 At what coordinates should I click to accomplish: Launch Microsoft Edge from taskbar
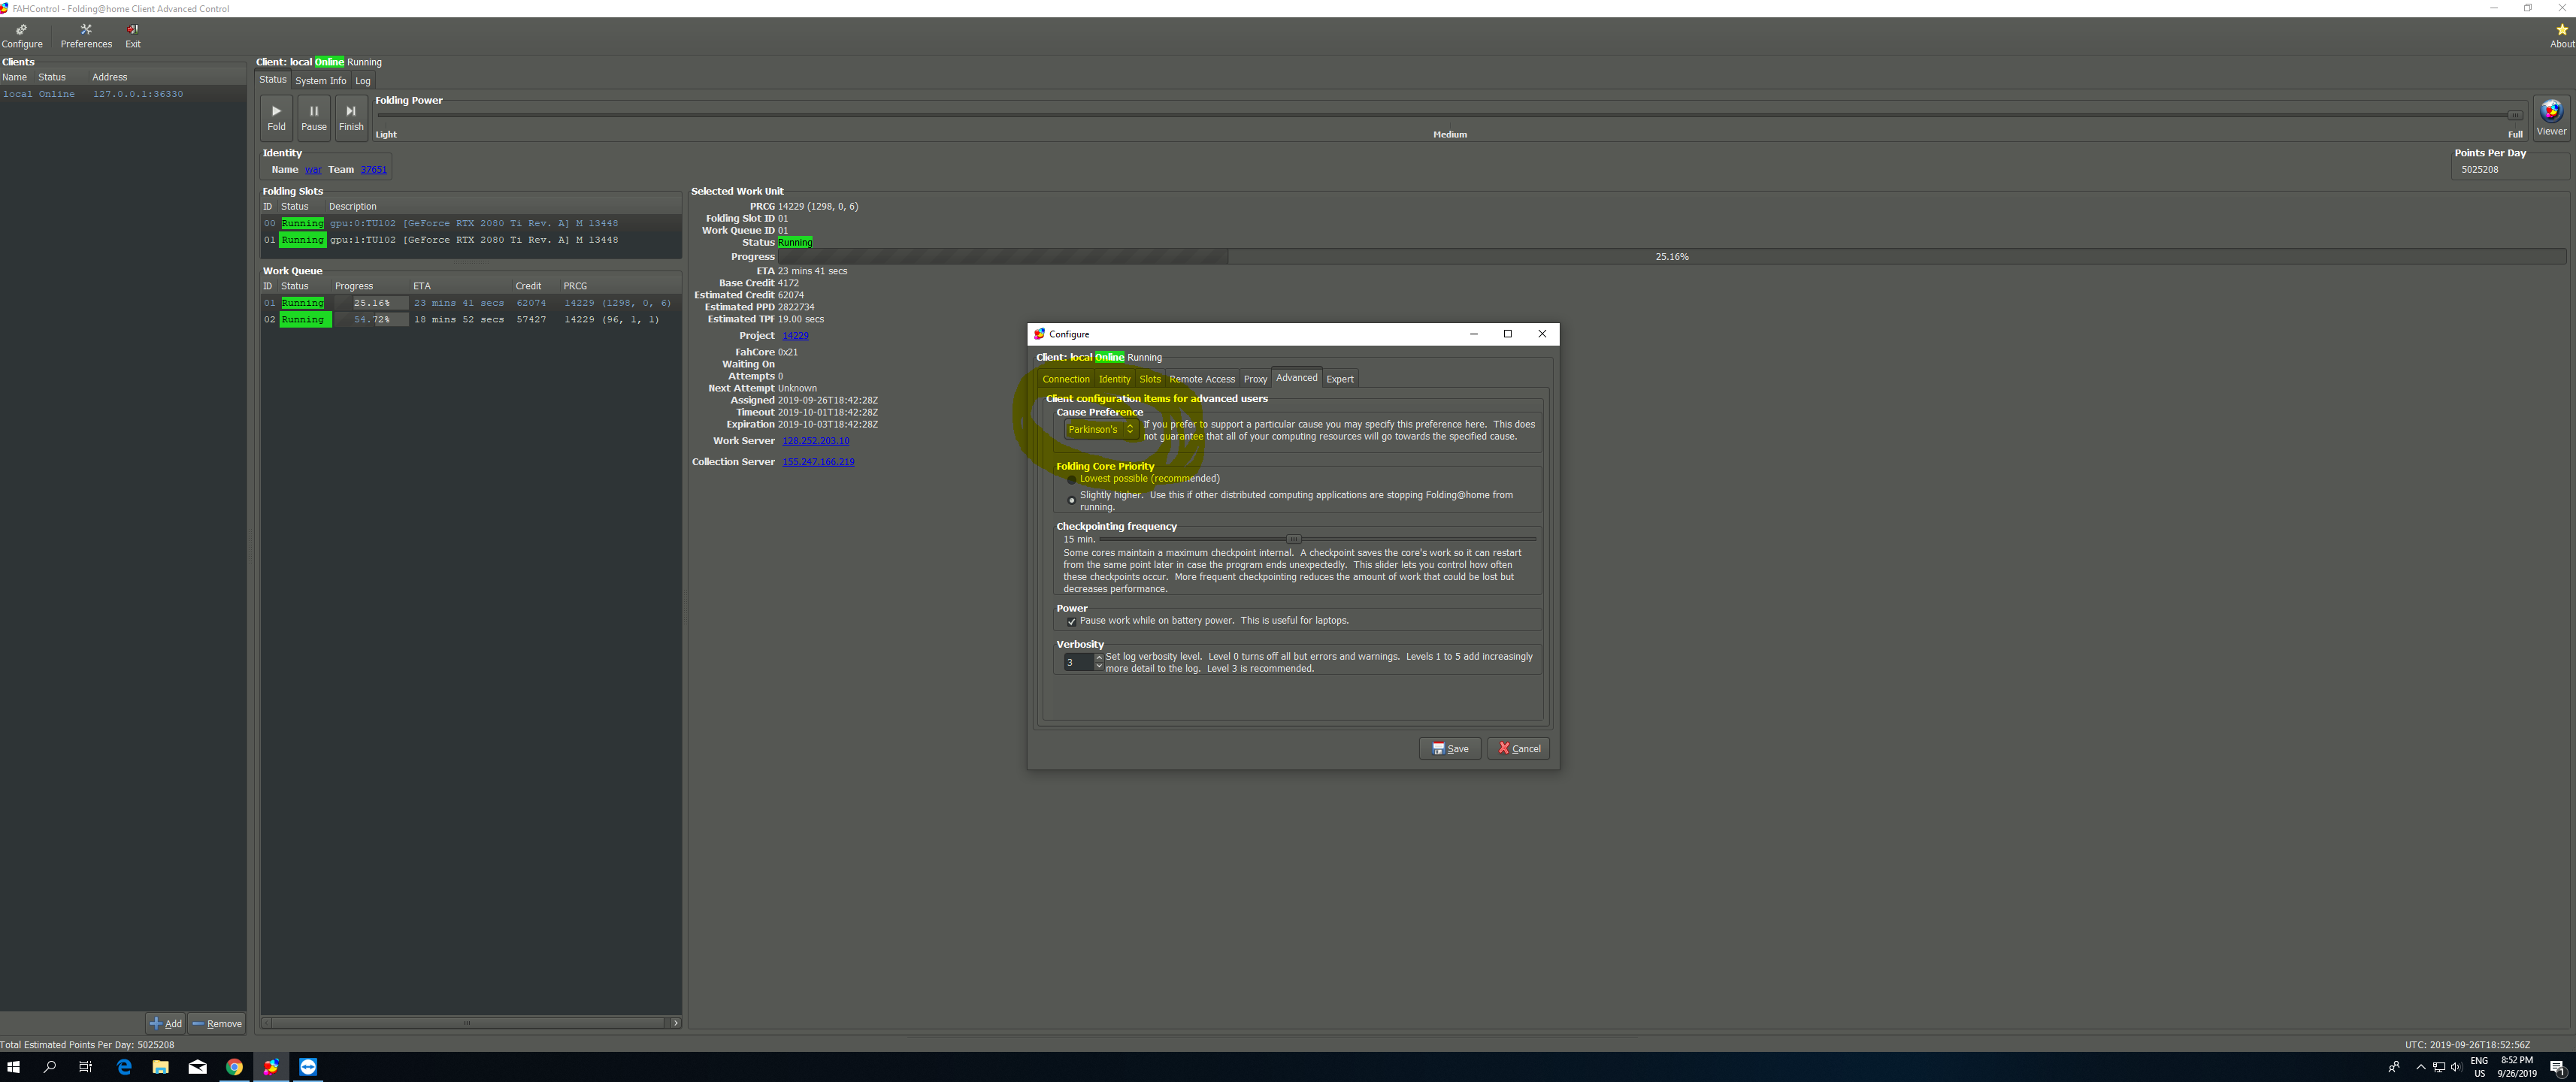[124, 1067]
